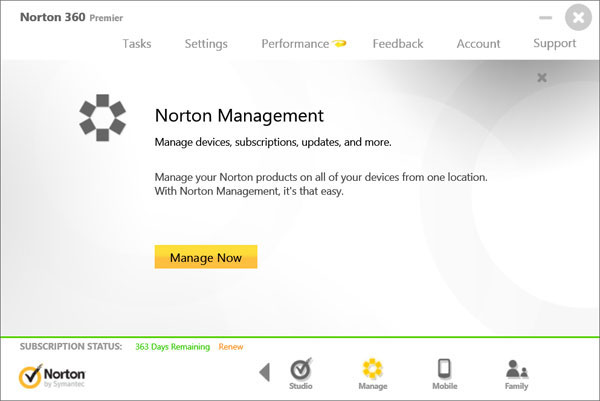The width and height of the screenshot is (600, 401).
Task: Open the Feedback link
Action: pos(398,44)
